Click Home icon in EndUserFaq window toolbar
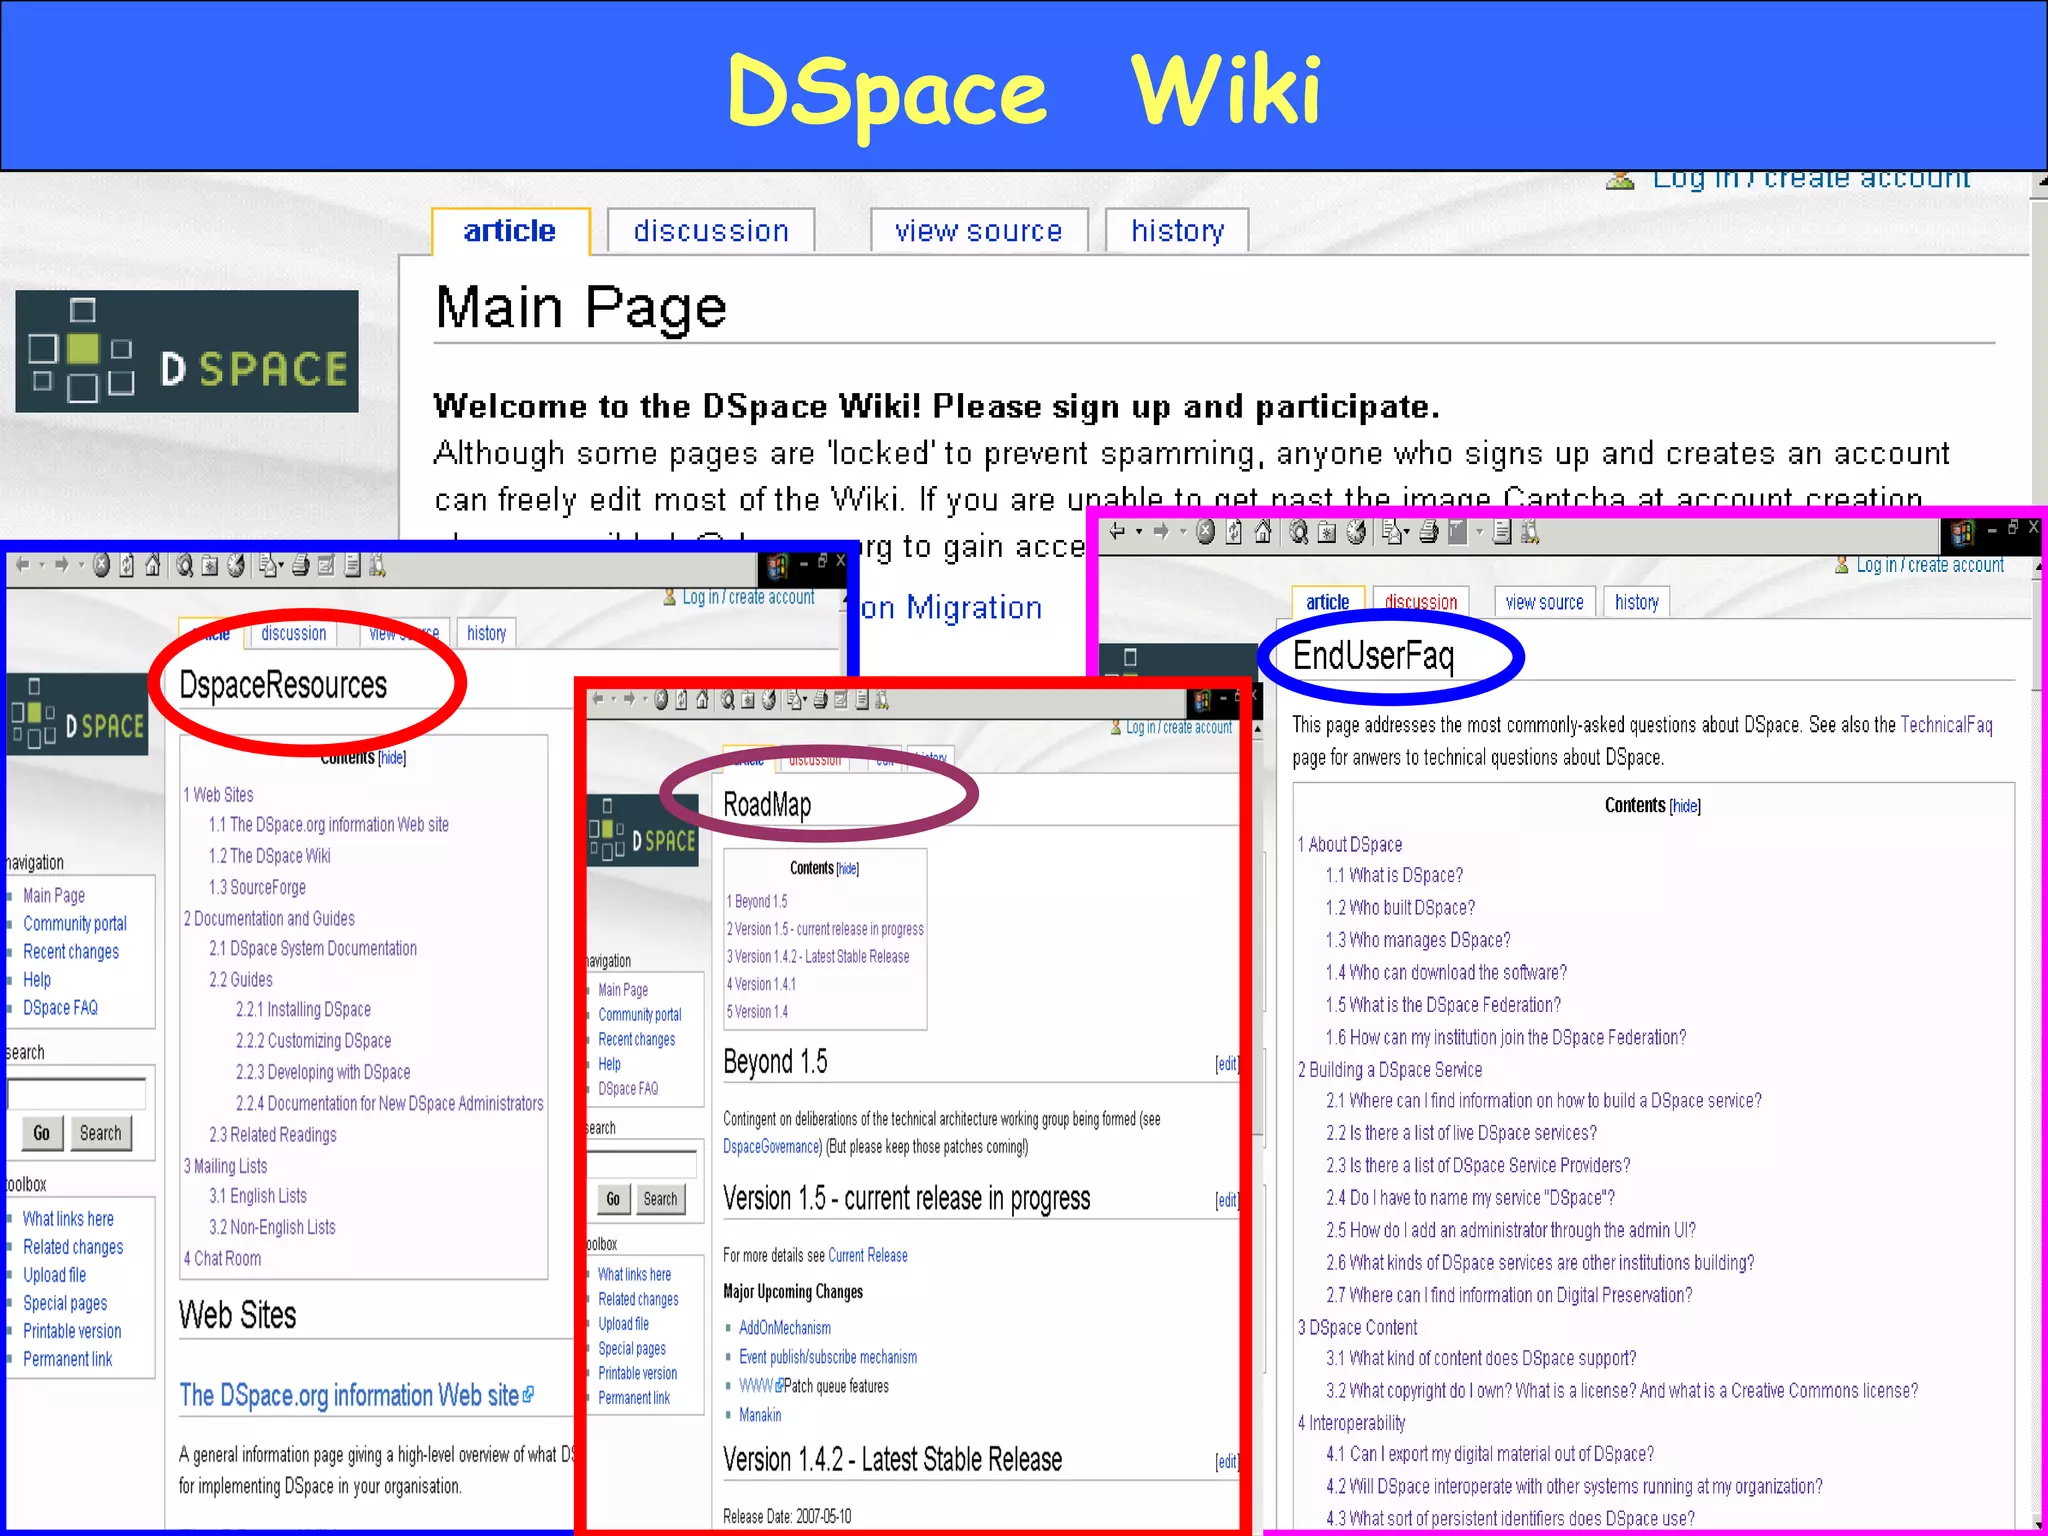Screen dimensions: 2048x1536 pos(1263,531)
